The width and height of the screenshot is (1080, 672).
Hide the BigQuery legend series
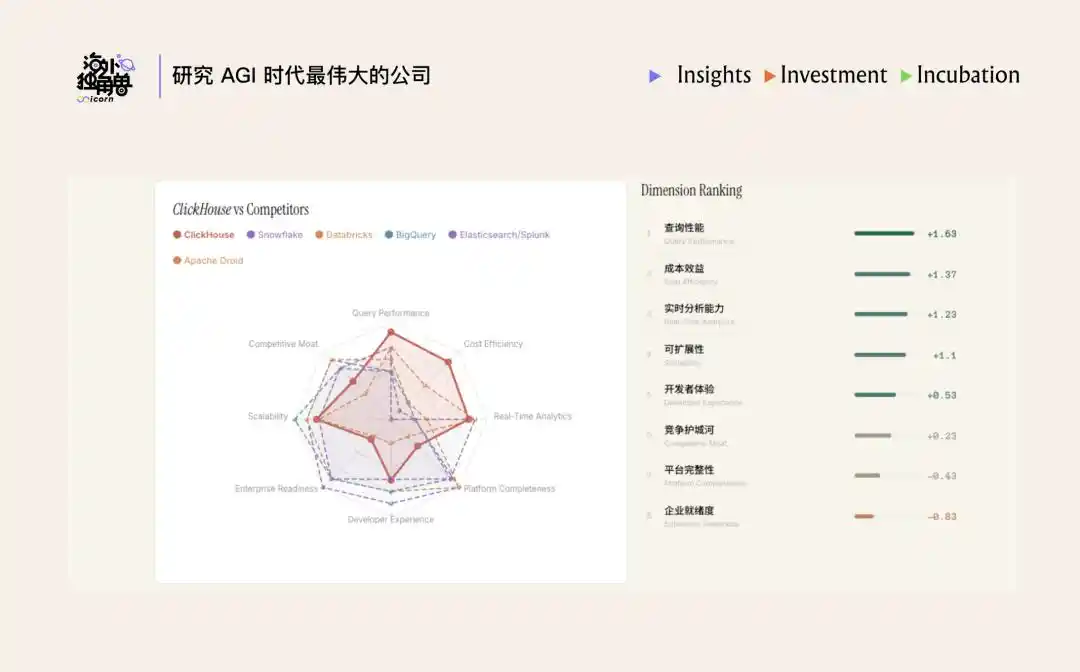click(411, 235)
